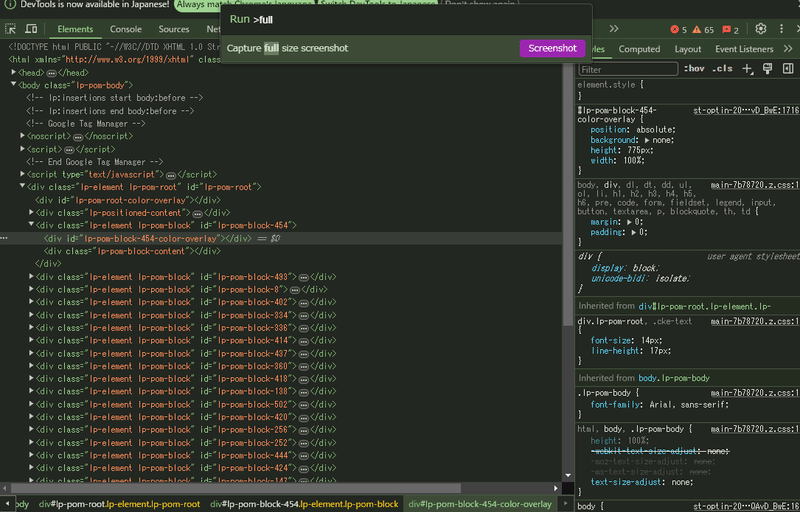
Task: Toggle the .cls element classes panel
Action: [x=722, y=68]
